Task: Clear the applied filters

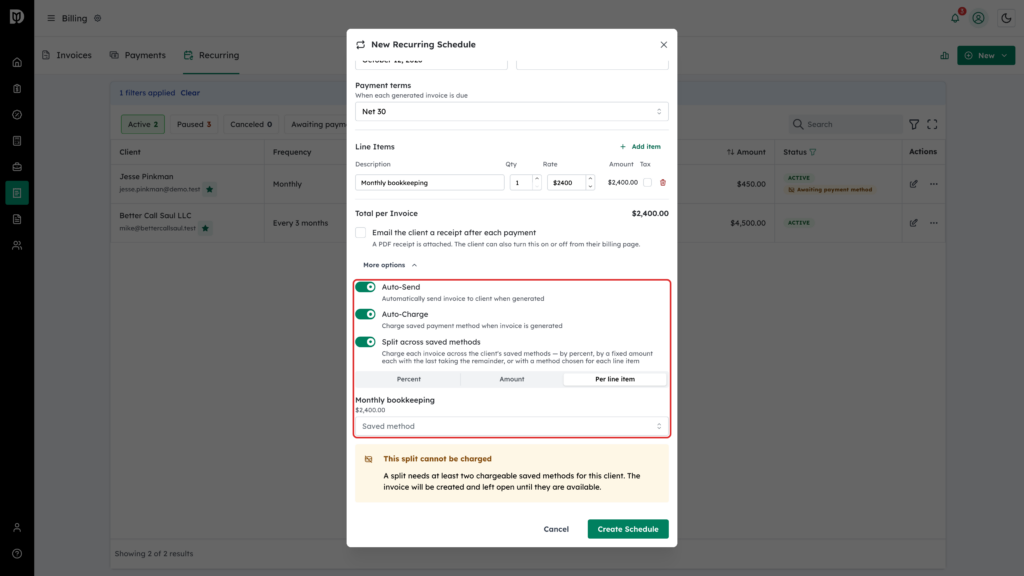Action: (x=190, y=93)
